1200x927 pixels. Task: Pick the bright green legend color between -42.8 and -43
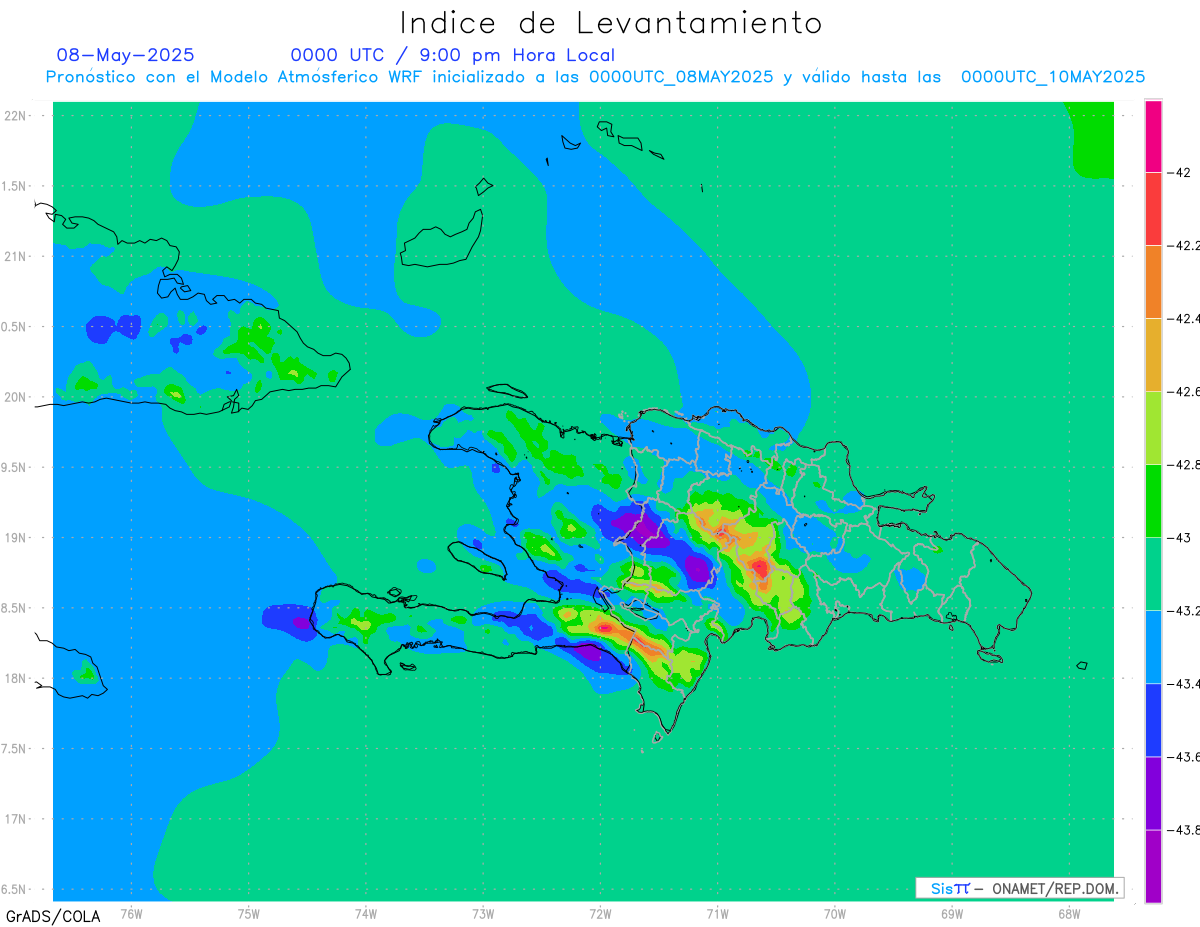tap(1153, 501)
